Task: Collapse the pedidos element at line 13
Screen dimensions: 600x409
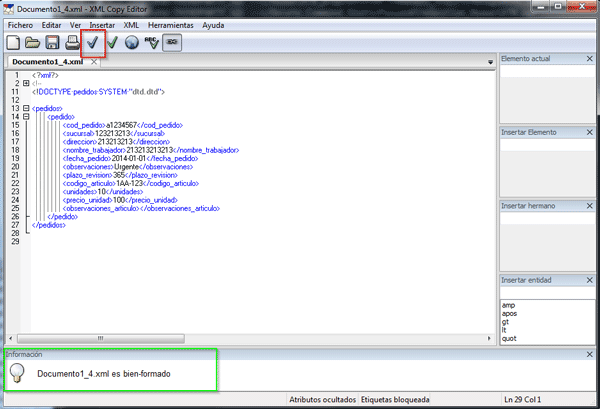Action: click(25, 108)
